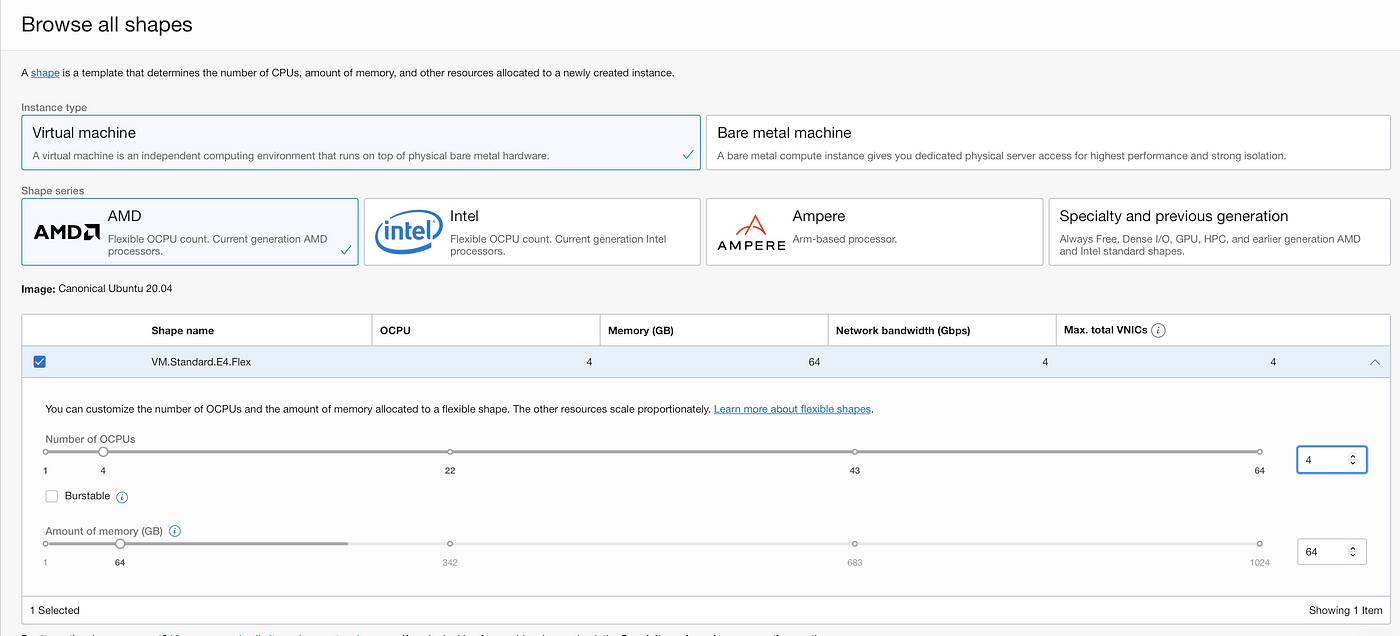Image resolution: width=1400 pixels, height=636 pixels.
Task: Choose Specialty and previous generation series
Action: click(1219, 232)
